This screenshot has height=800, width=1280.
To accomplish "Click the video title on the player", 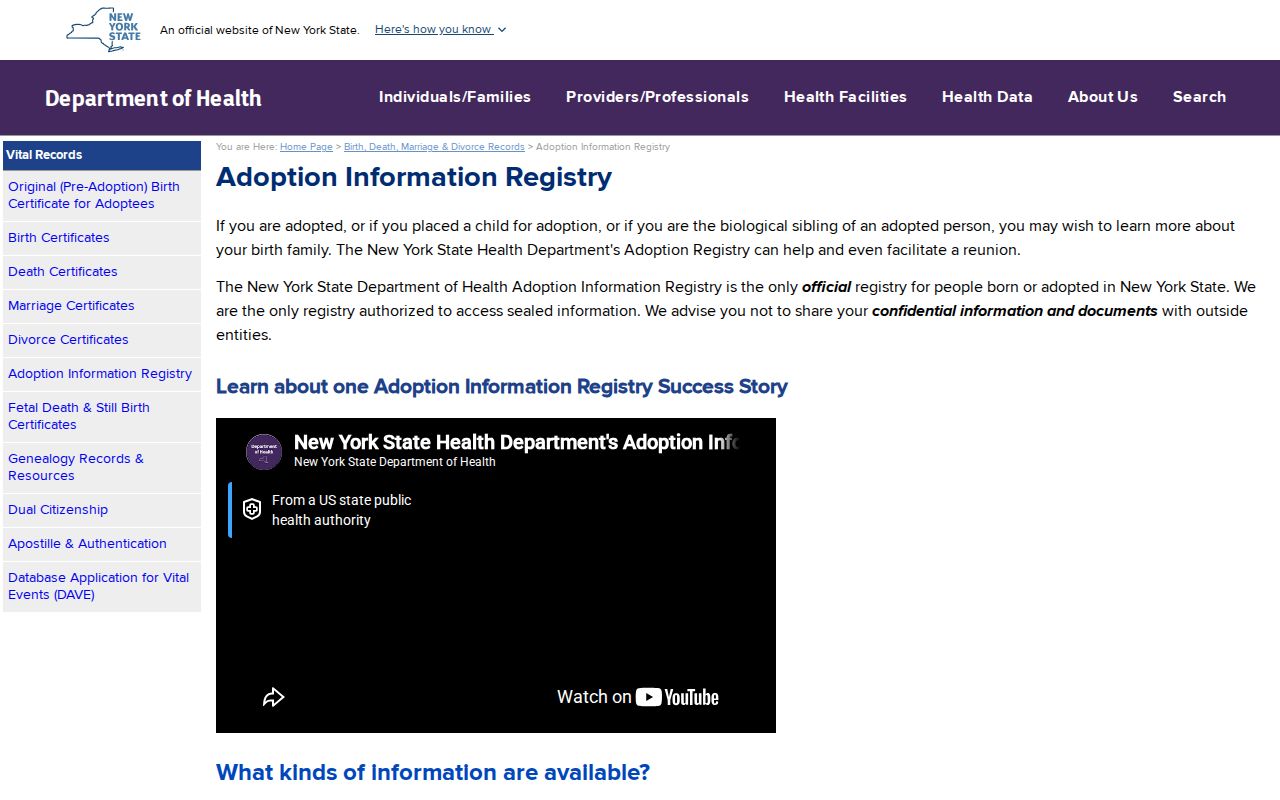I will pyautogui.click(x=516, y=442).
